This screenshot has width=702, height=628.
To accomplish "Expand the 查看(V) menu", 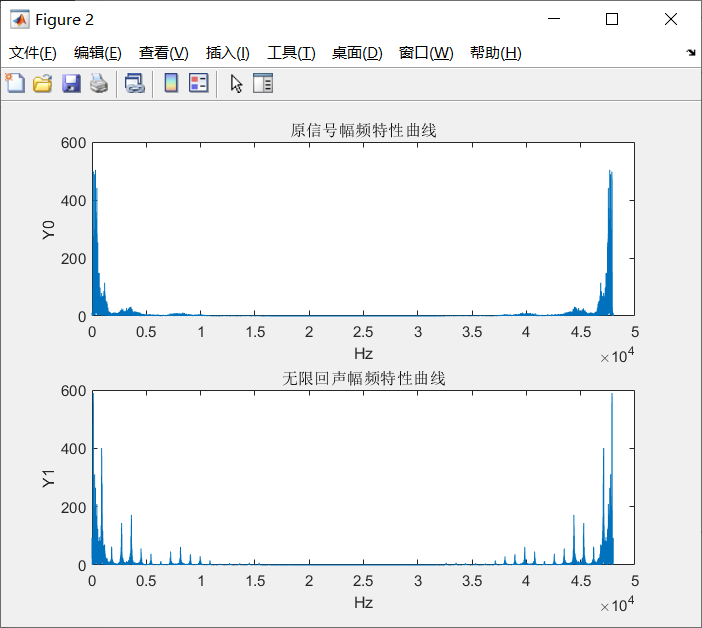I will click(163, 53).
